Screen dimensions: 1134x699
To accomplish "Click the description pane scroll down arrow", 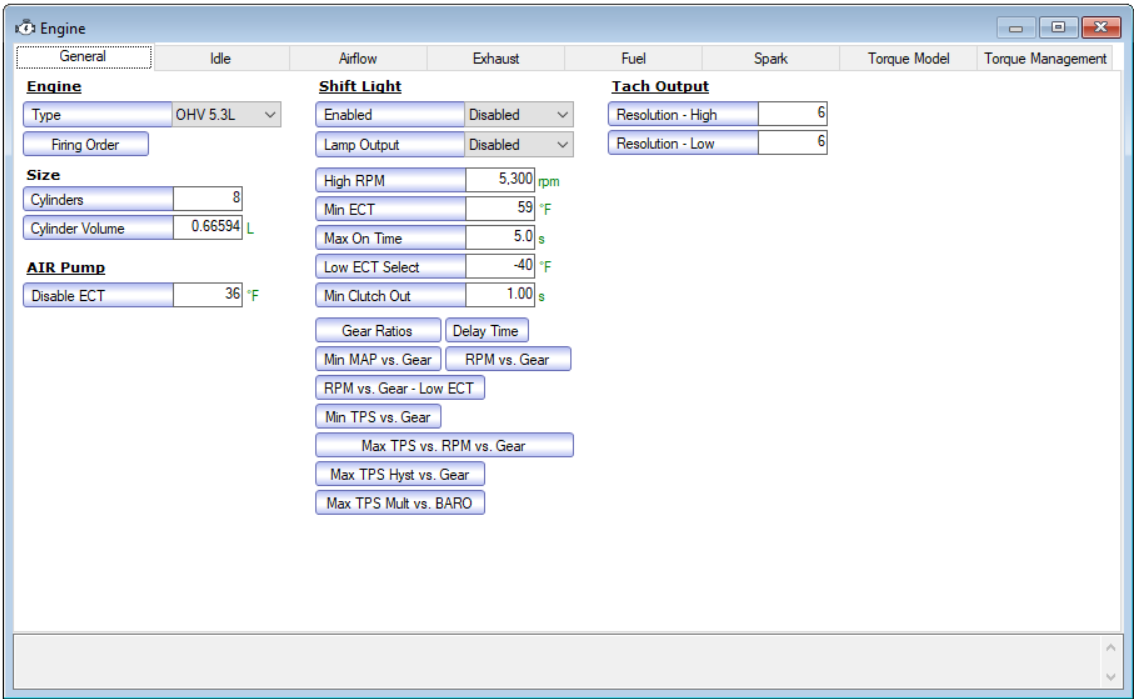I will pos(1110,677).
